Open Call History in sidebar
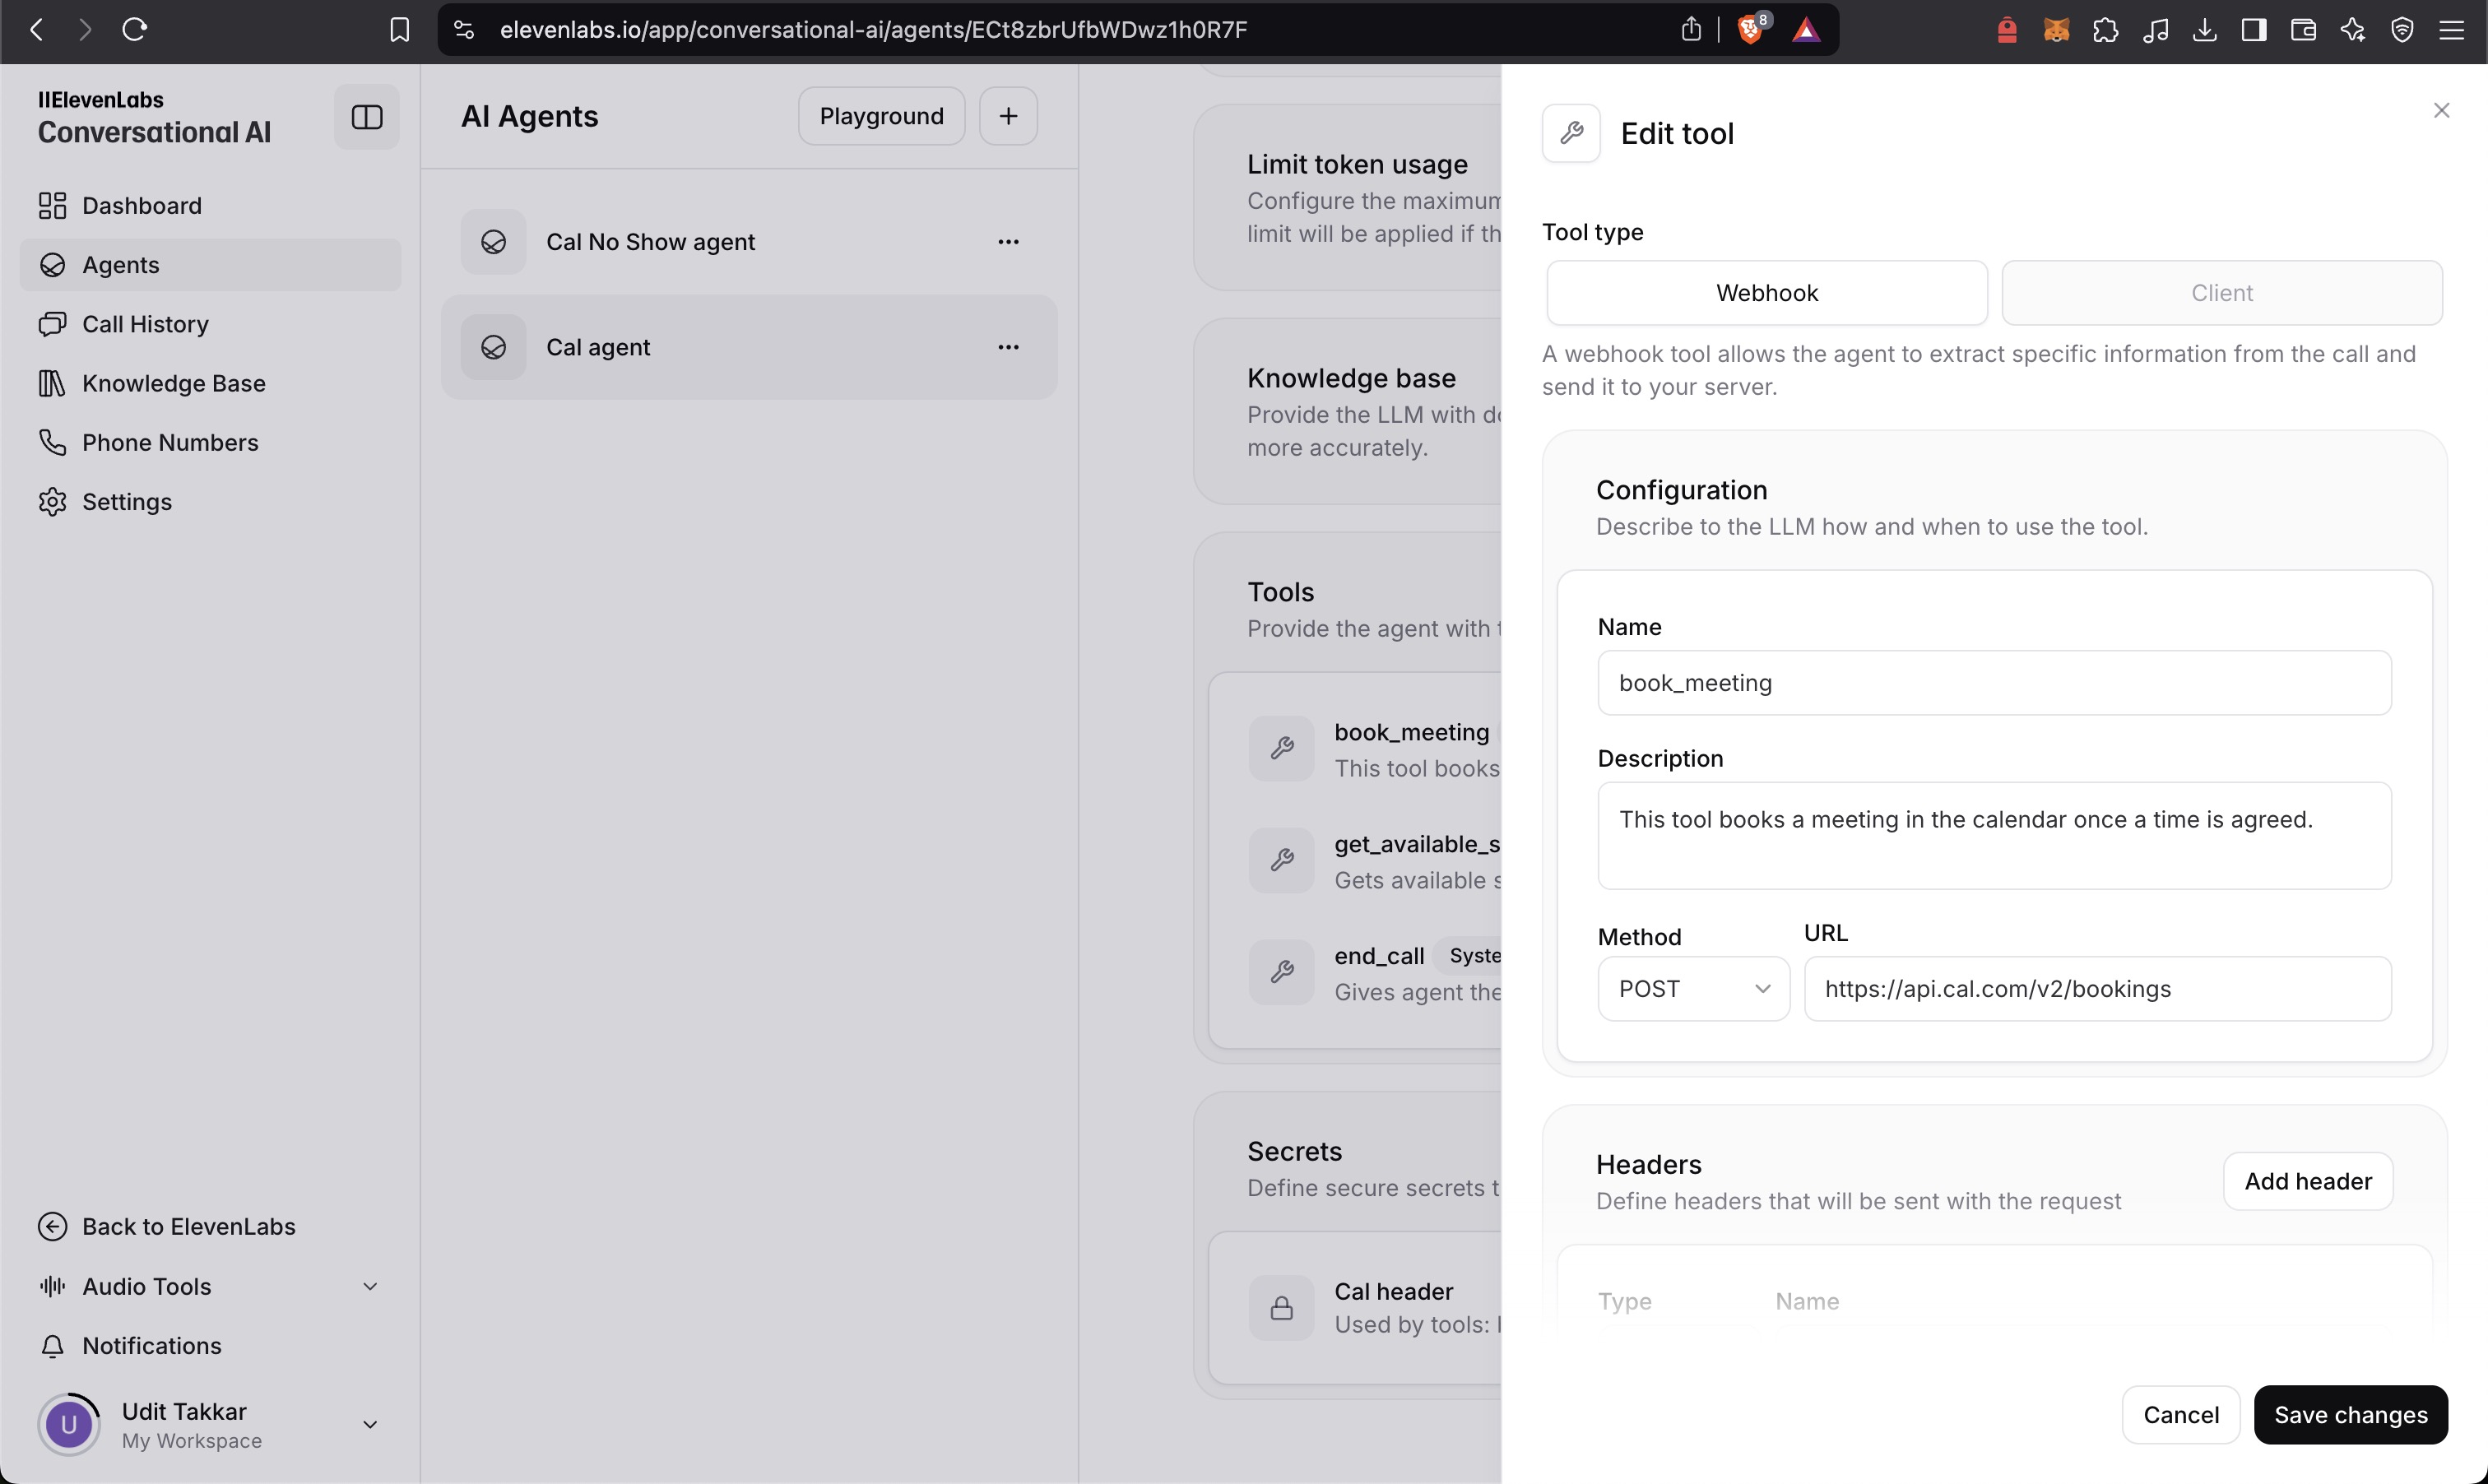This screenshot has height=1484, width=2488. [145, 324]
